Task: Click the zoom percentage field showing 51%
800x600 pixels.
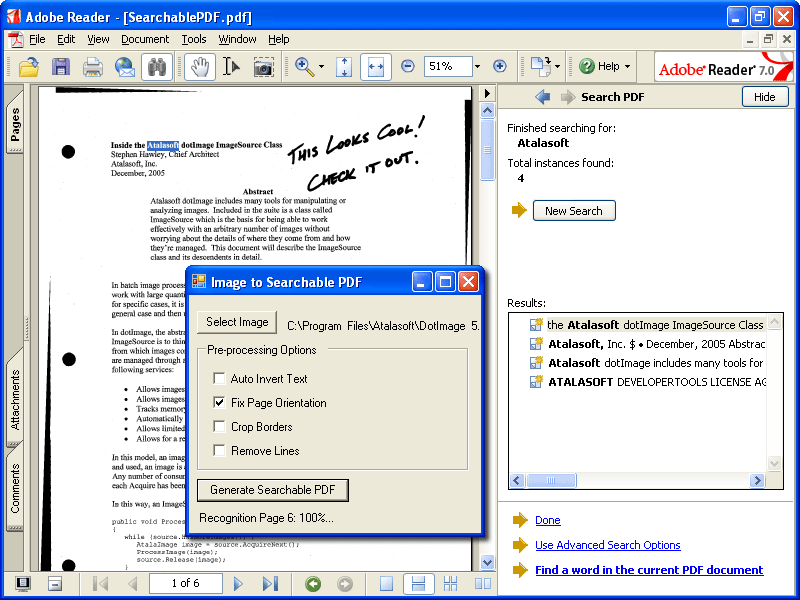Action: [447, 66]
